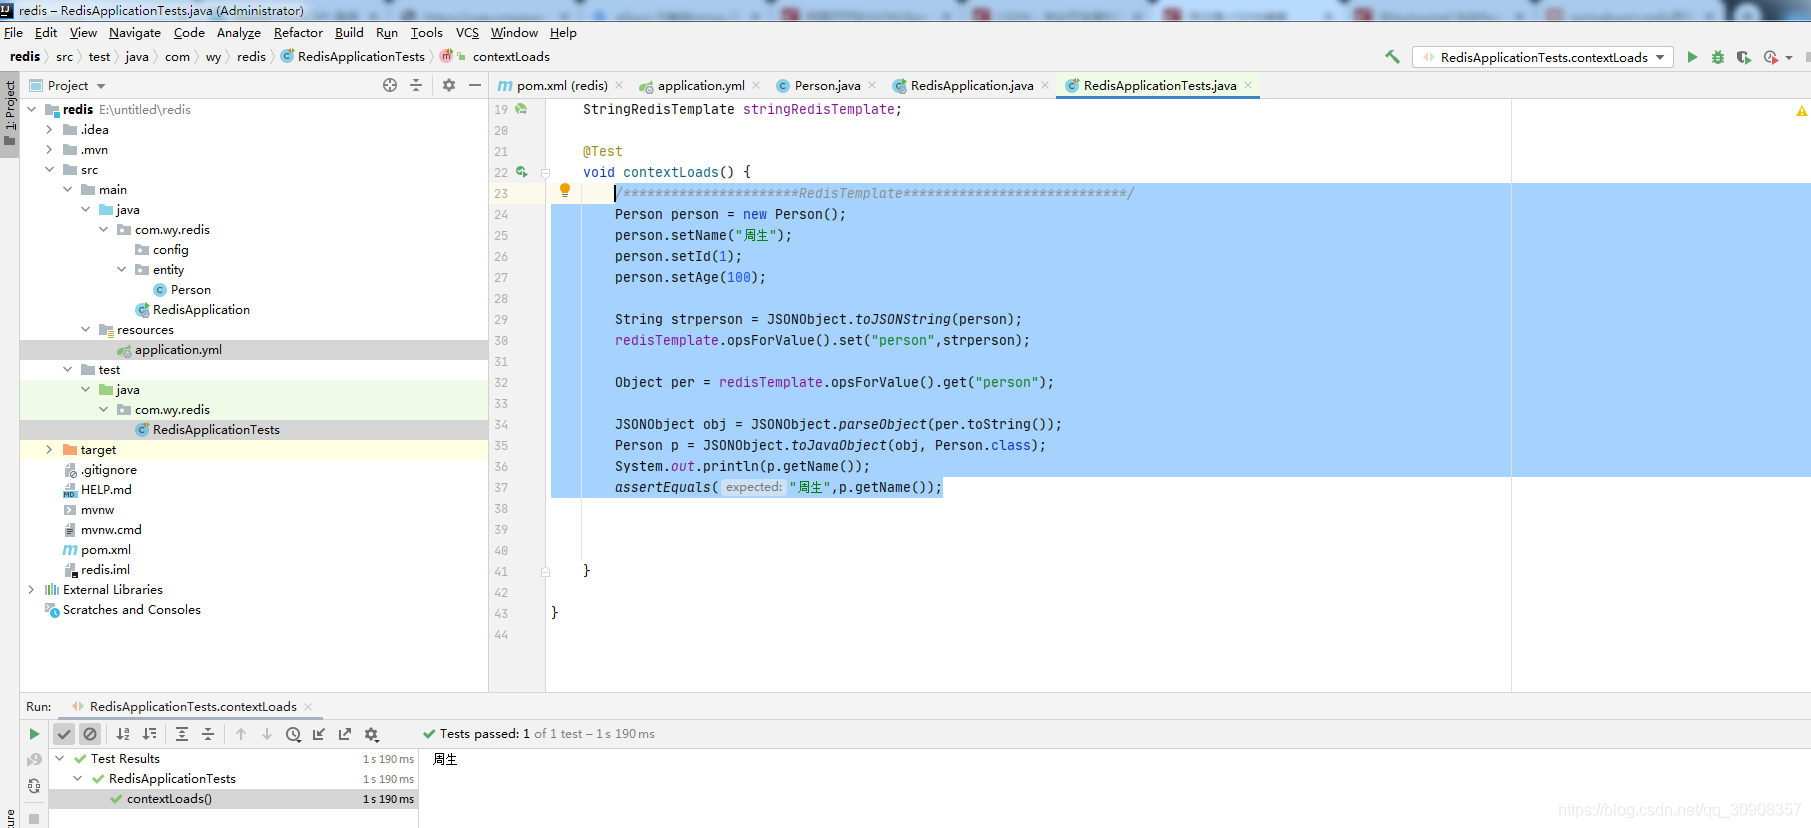Click the Build Project hammer icon

pos(1392,57)
